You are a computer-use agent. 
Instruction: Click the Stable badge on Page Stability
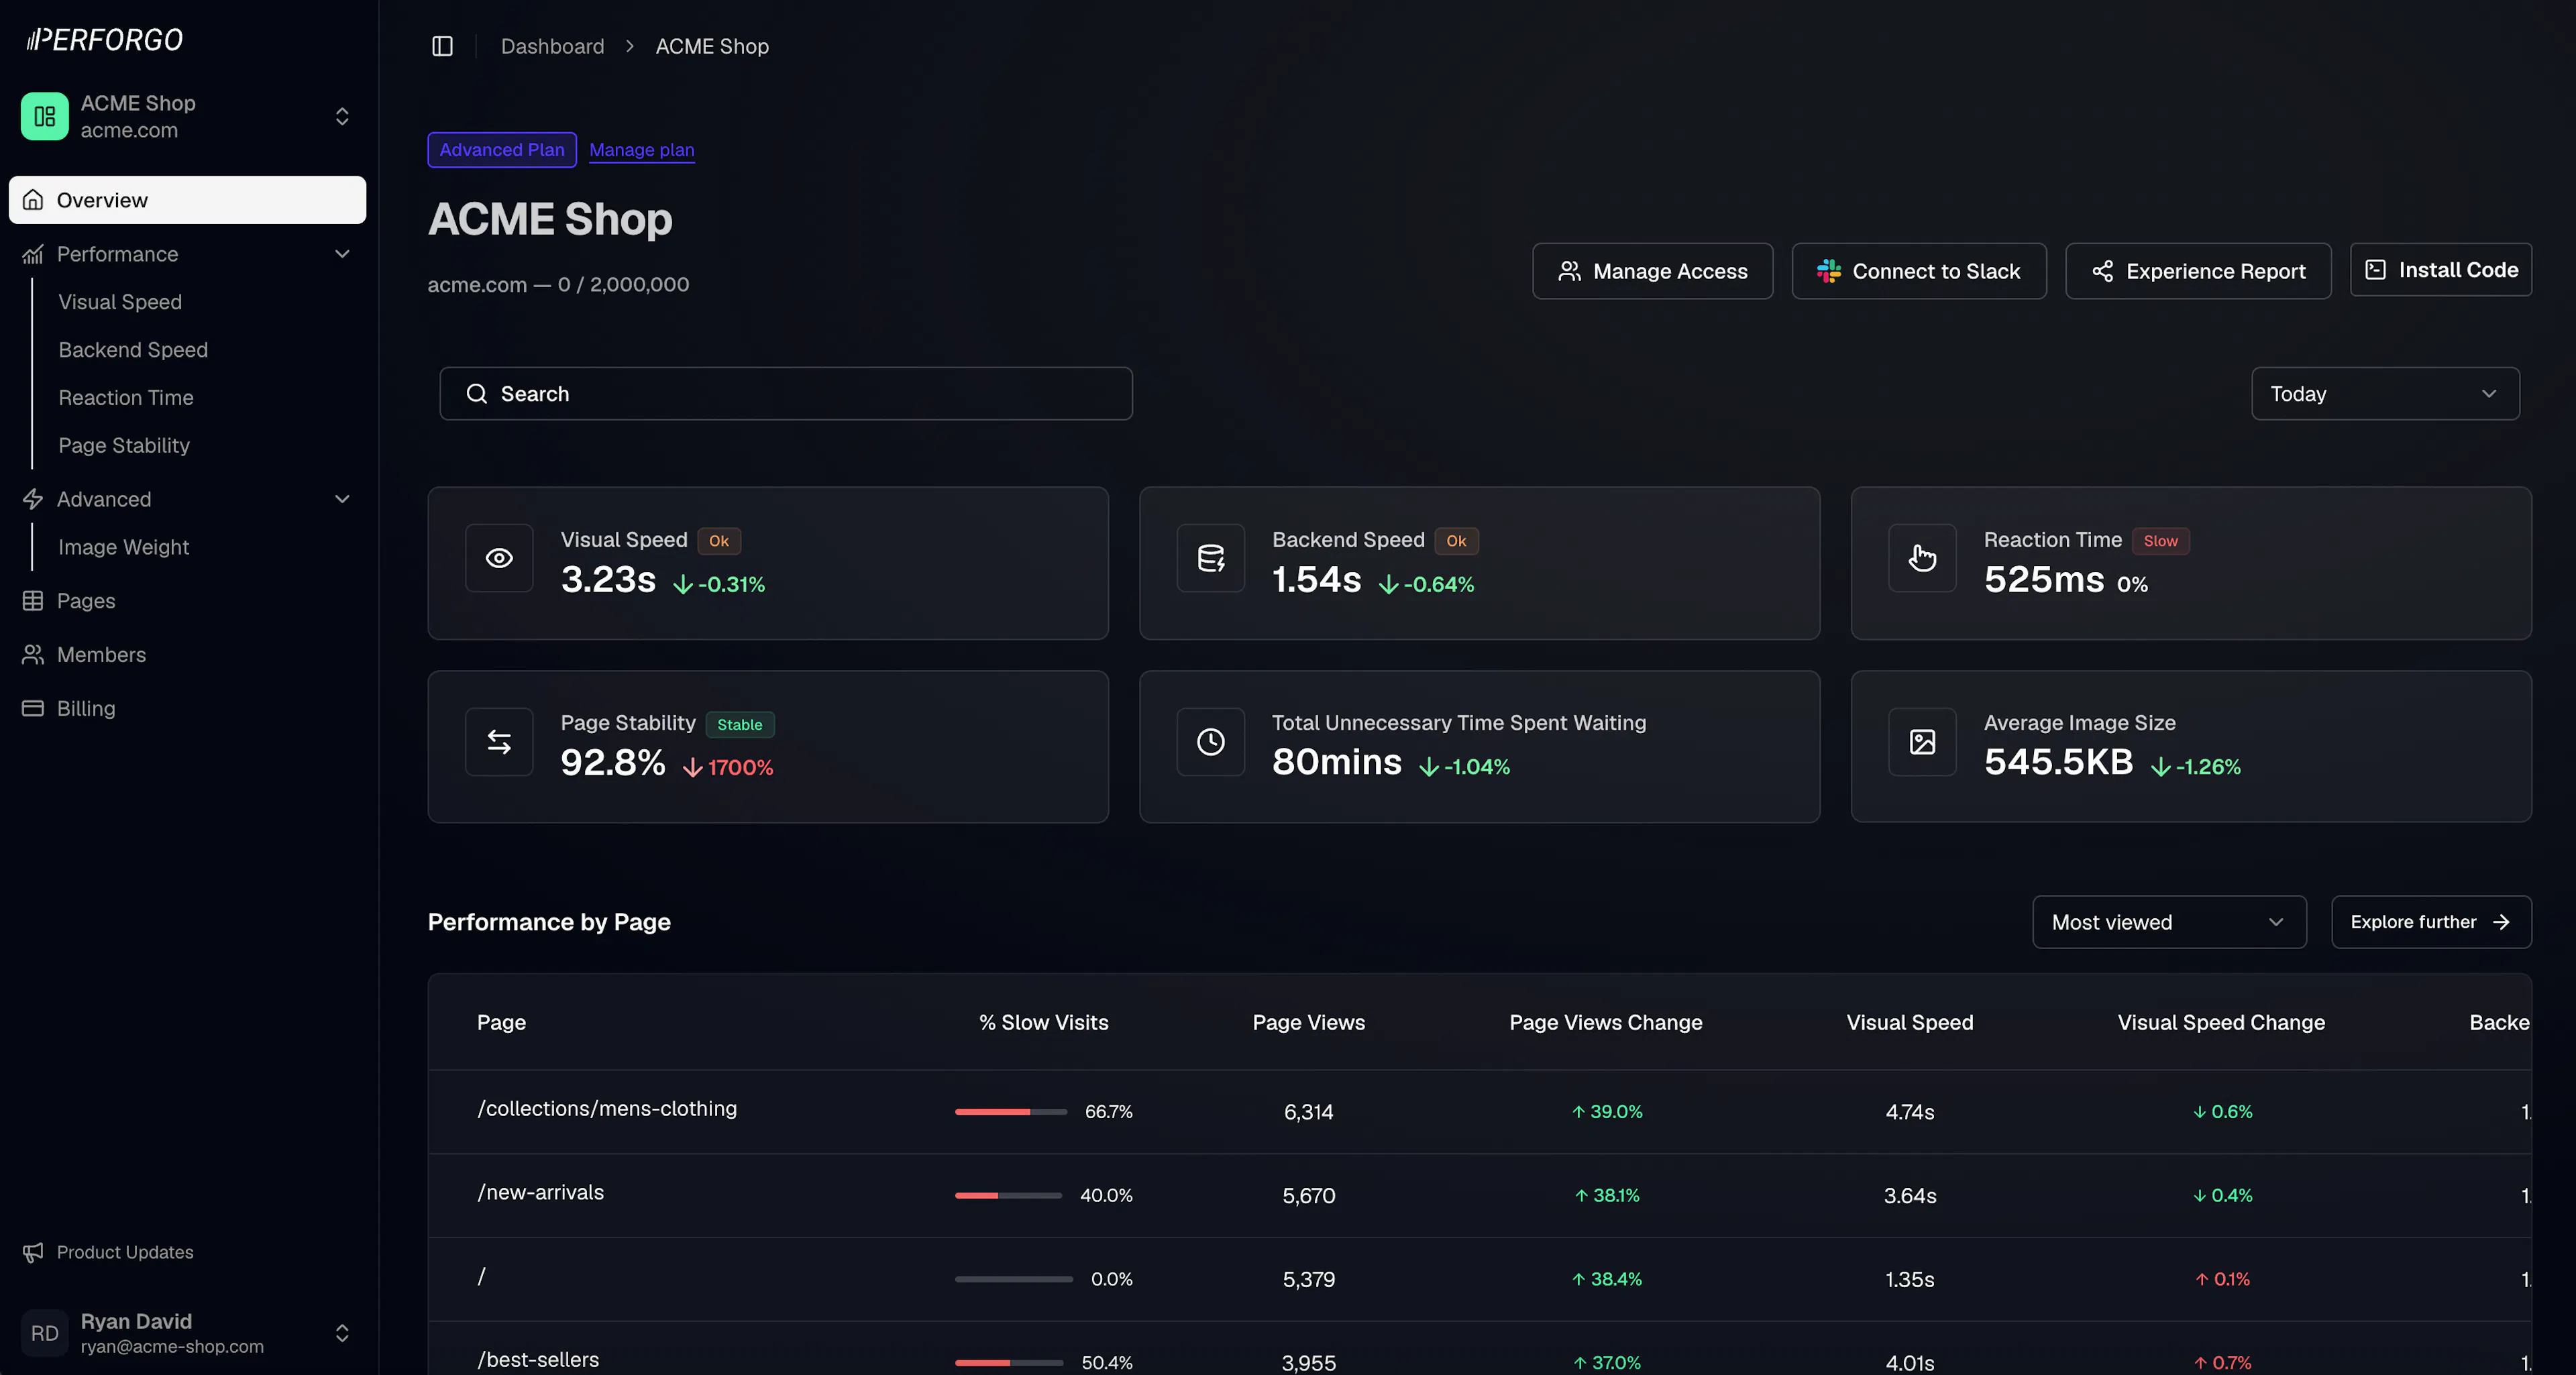[x=740, y=725]
